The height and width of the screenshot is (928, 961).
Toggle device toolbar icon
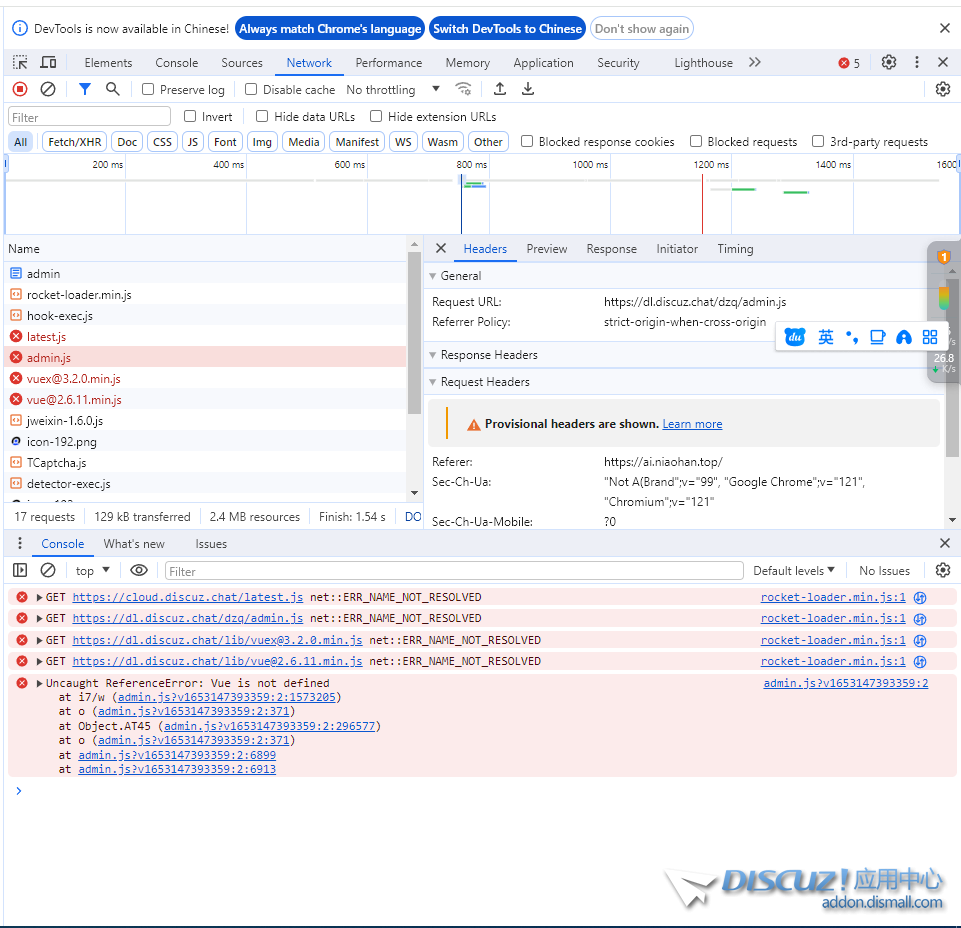point(48,62)
